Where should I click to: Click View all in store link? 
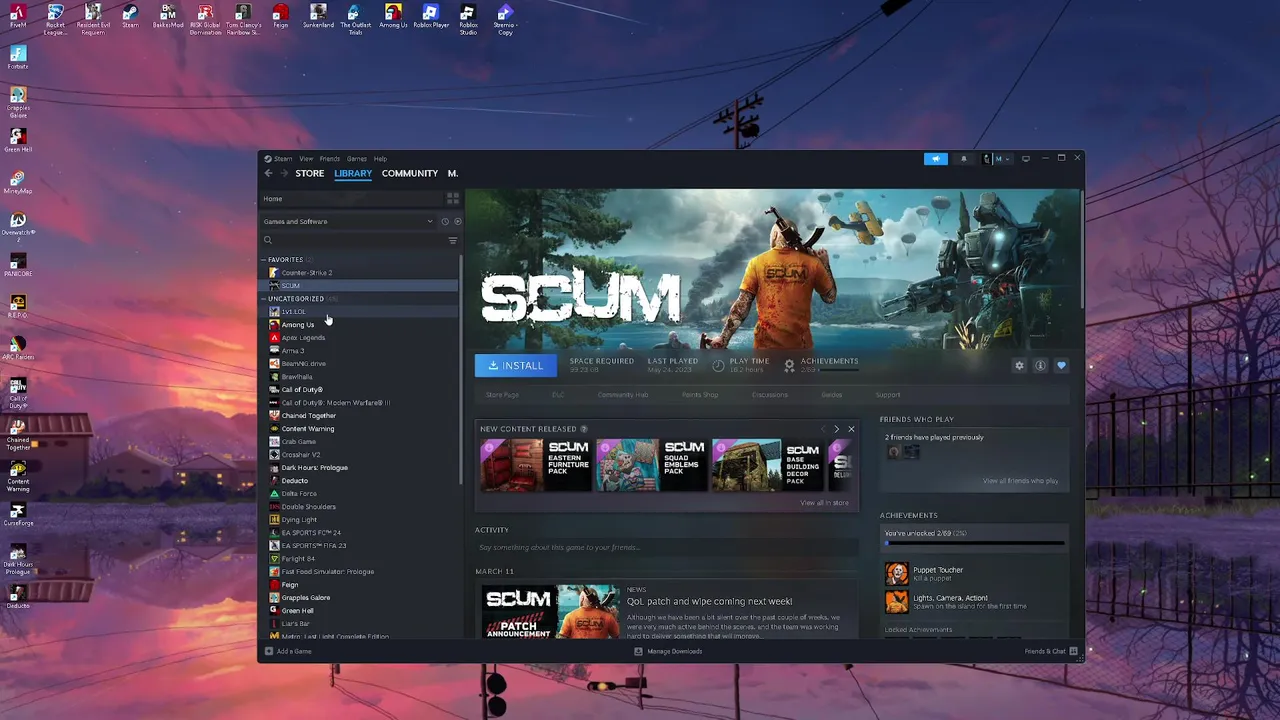click(x=824, y=503)
